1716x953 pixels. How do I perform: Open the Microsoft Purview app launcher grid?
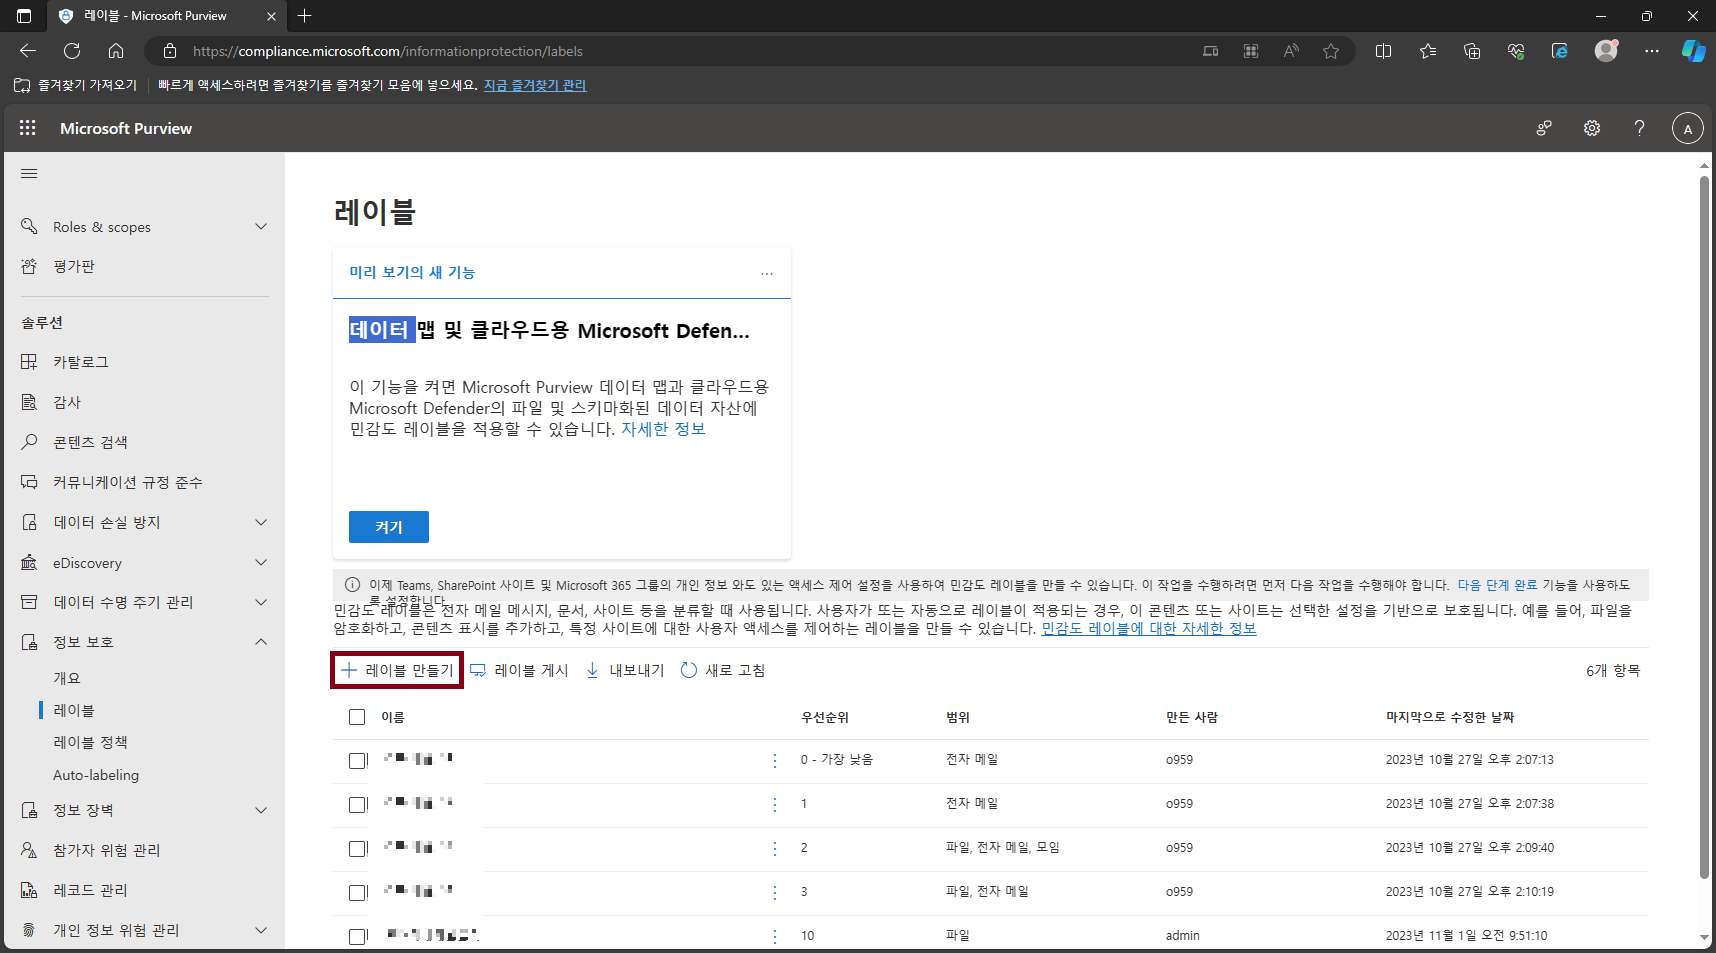27,127
